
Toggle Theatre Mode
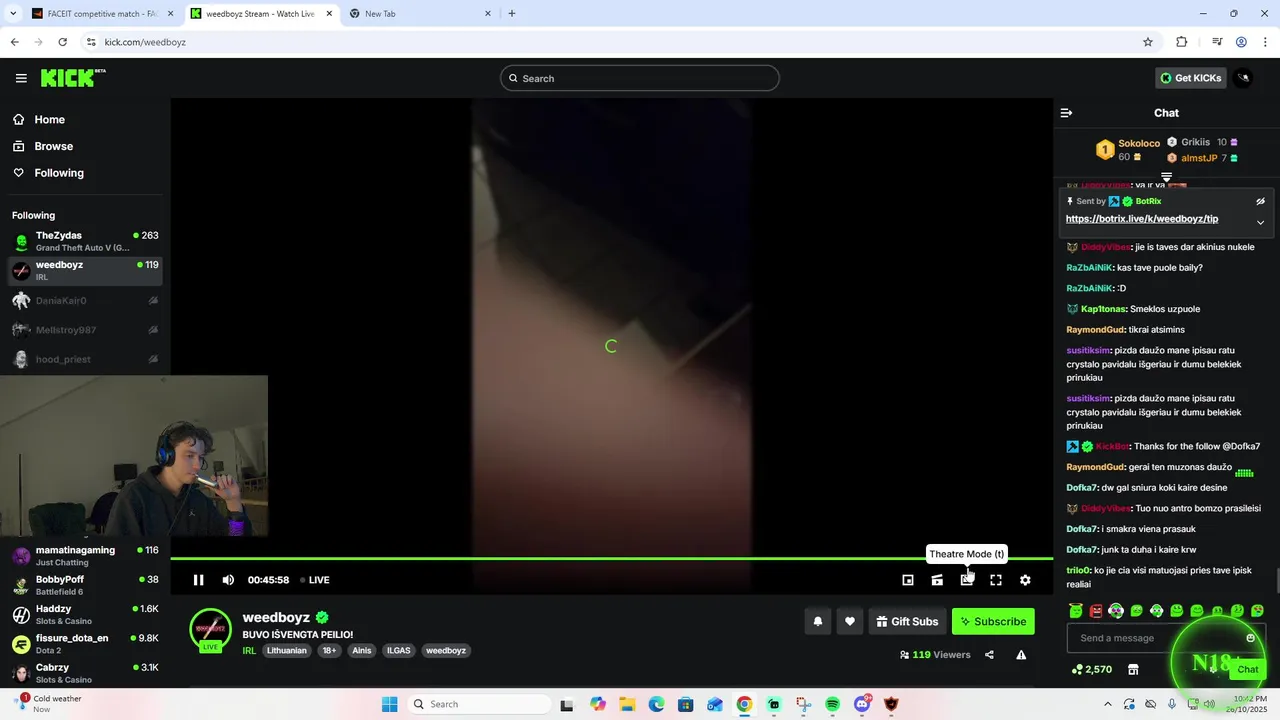(966, 580)
